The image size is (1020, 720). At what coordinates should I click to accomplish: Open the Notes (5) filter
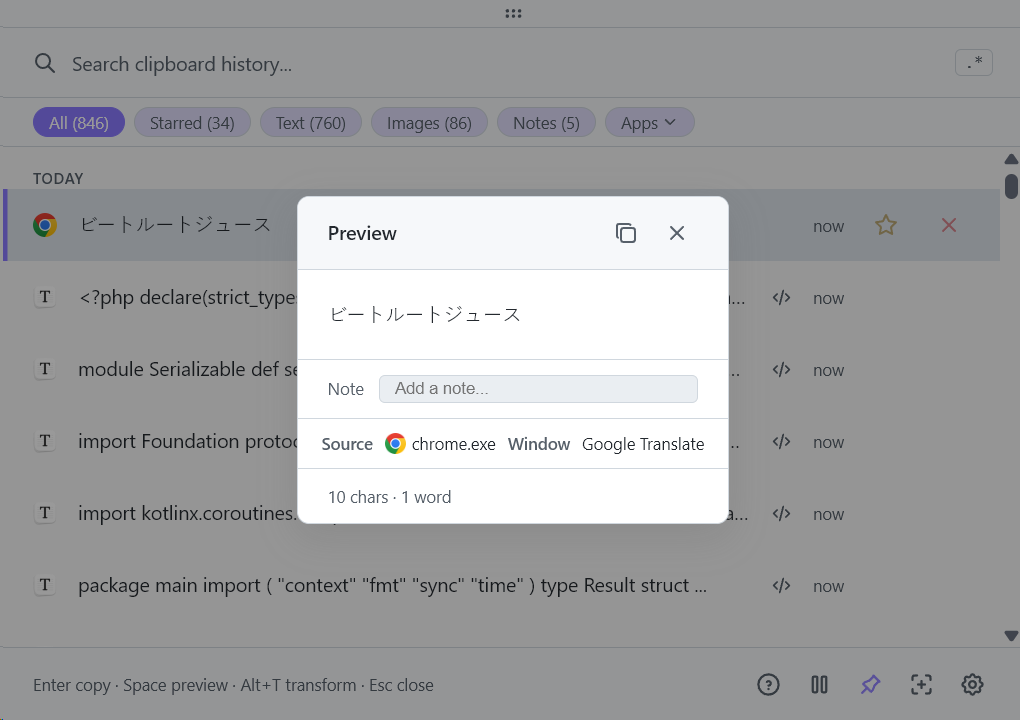coord(546,123)
